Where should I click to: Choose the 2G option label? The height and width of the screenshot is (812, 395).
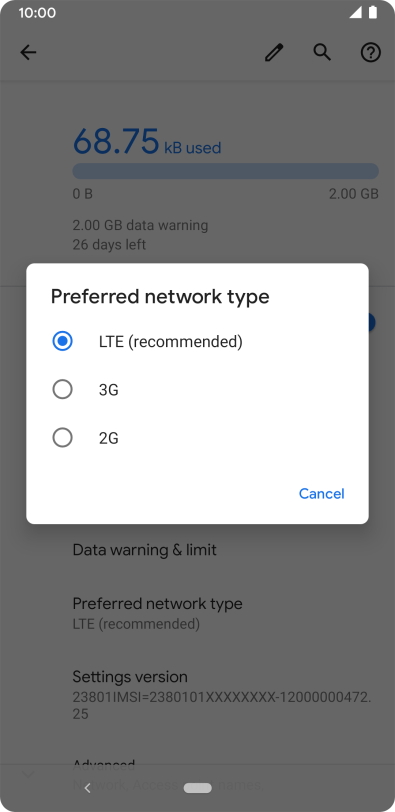[x=109, y=439]
